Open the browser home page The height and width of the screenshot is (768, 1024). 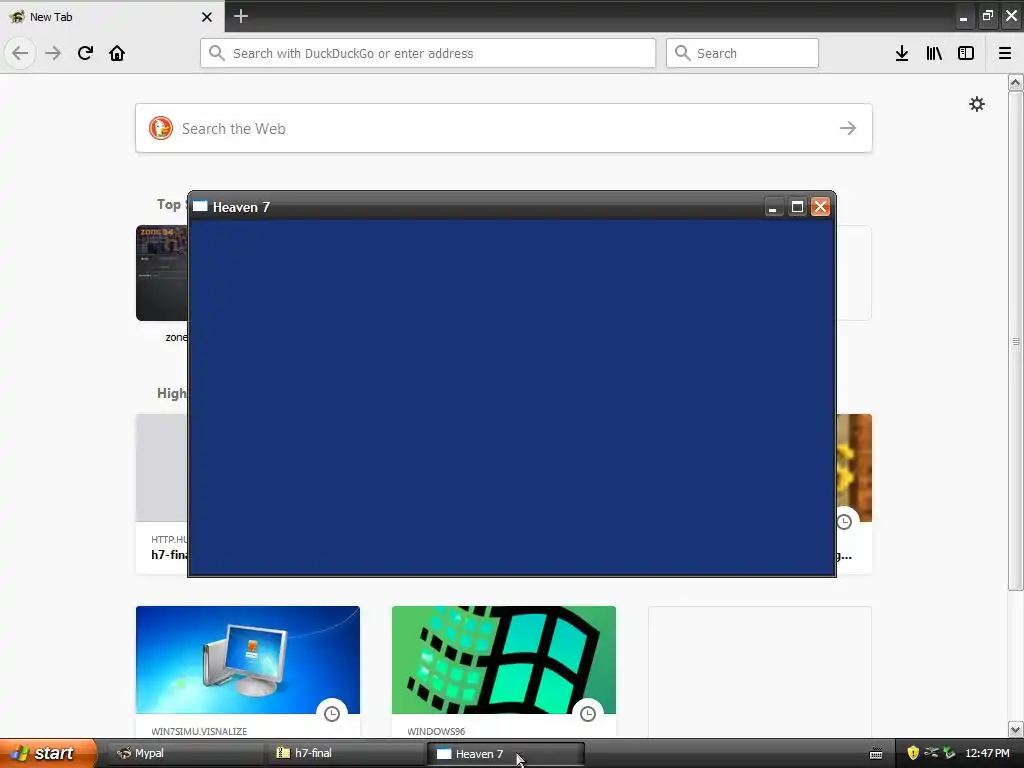pos(117,53)
